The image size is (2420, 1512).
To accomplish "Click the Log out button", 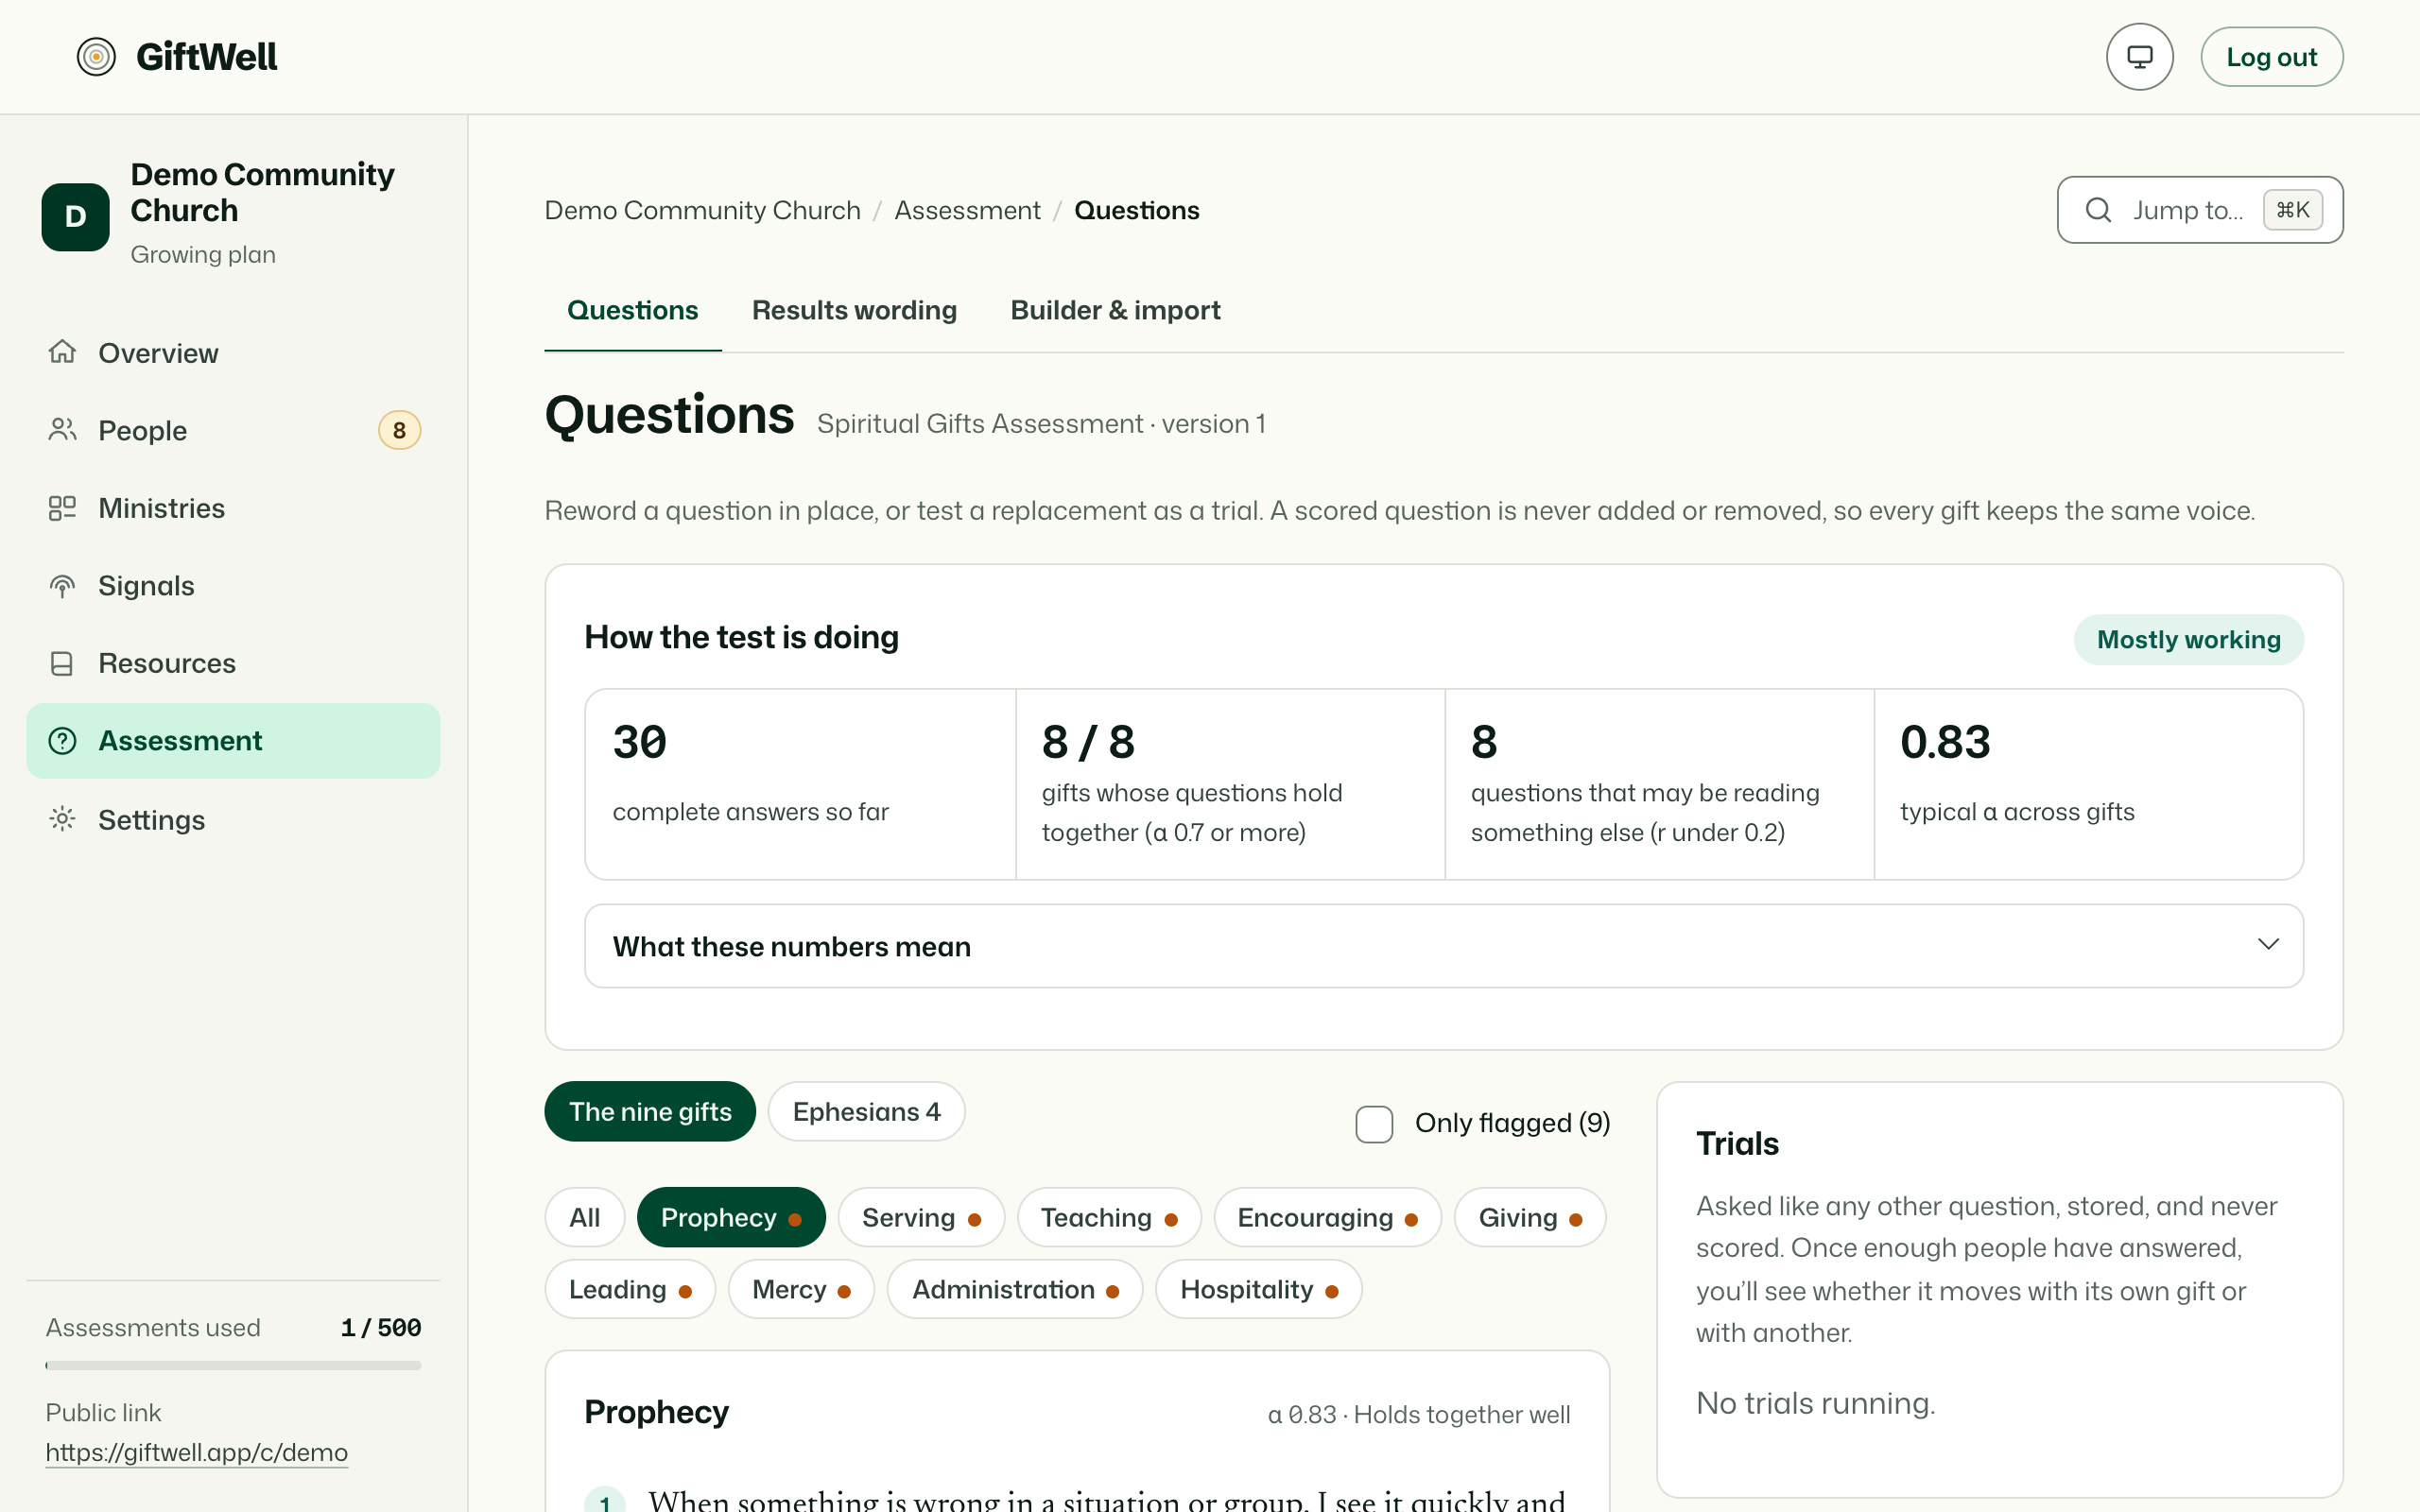I will 2271,57.
